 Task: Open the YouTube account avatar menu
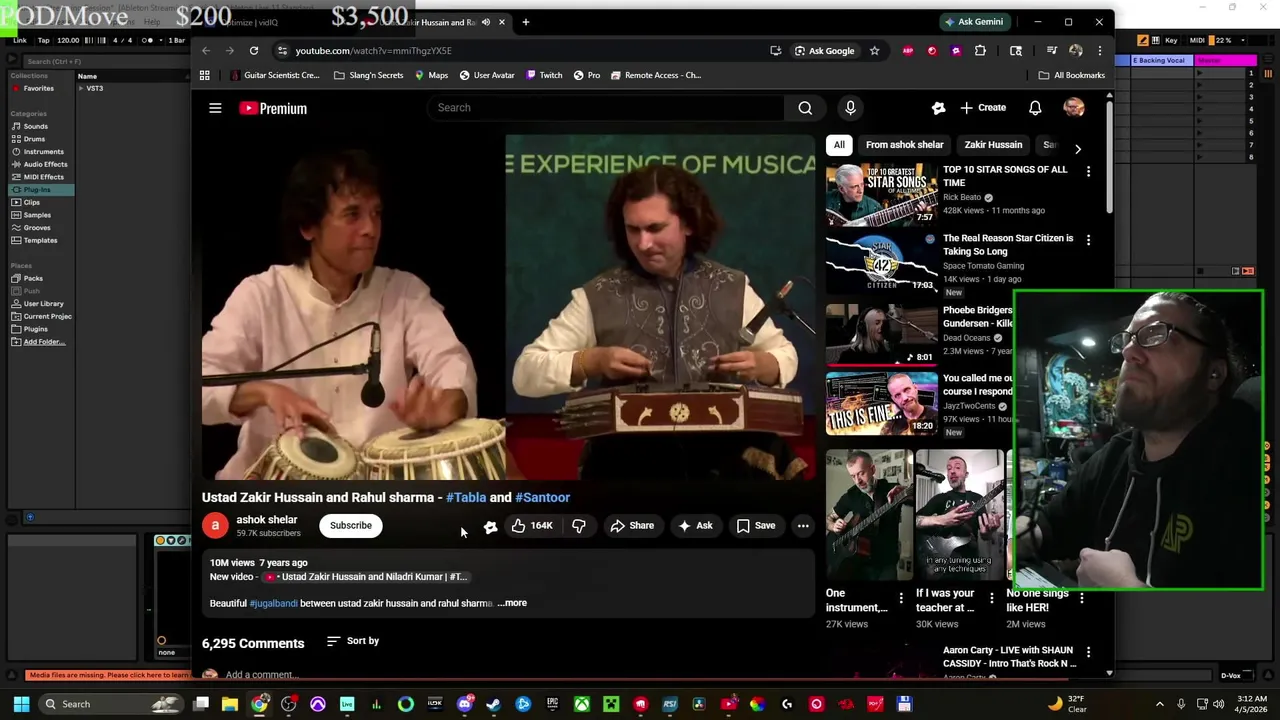[1074, 108]
